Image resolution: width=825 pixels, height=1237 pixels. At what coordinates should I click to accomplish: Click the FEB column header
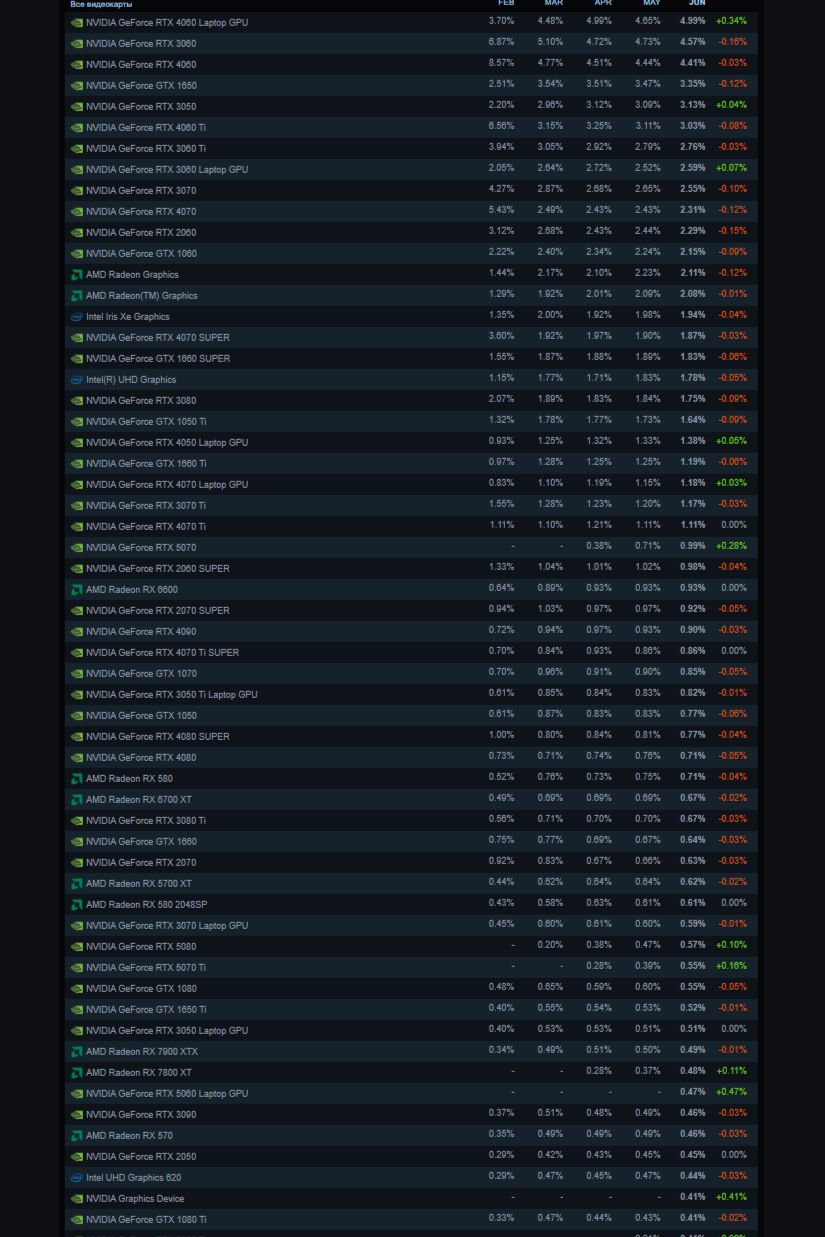click(506, 3)
